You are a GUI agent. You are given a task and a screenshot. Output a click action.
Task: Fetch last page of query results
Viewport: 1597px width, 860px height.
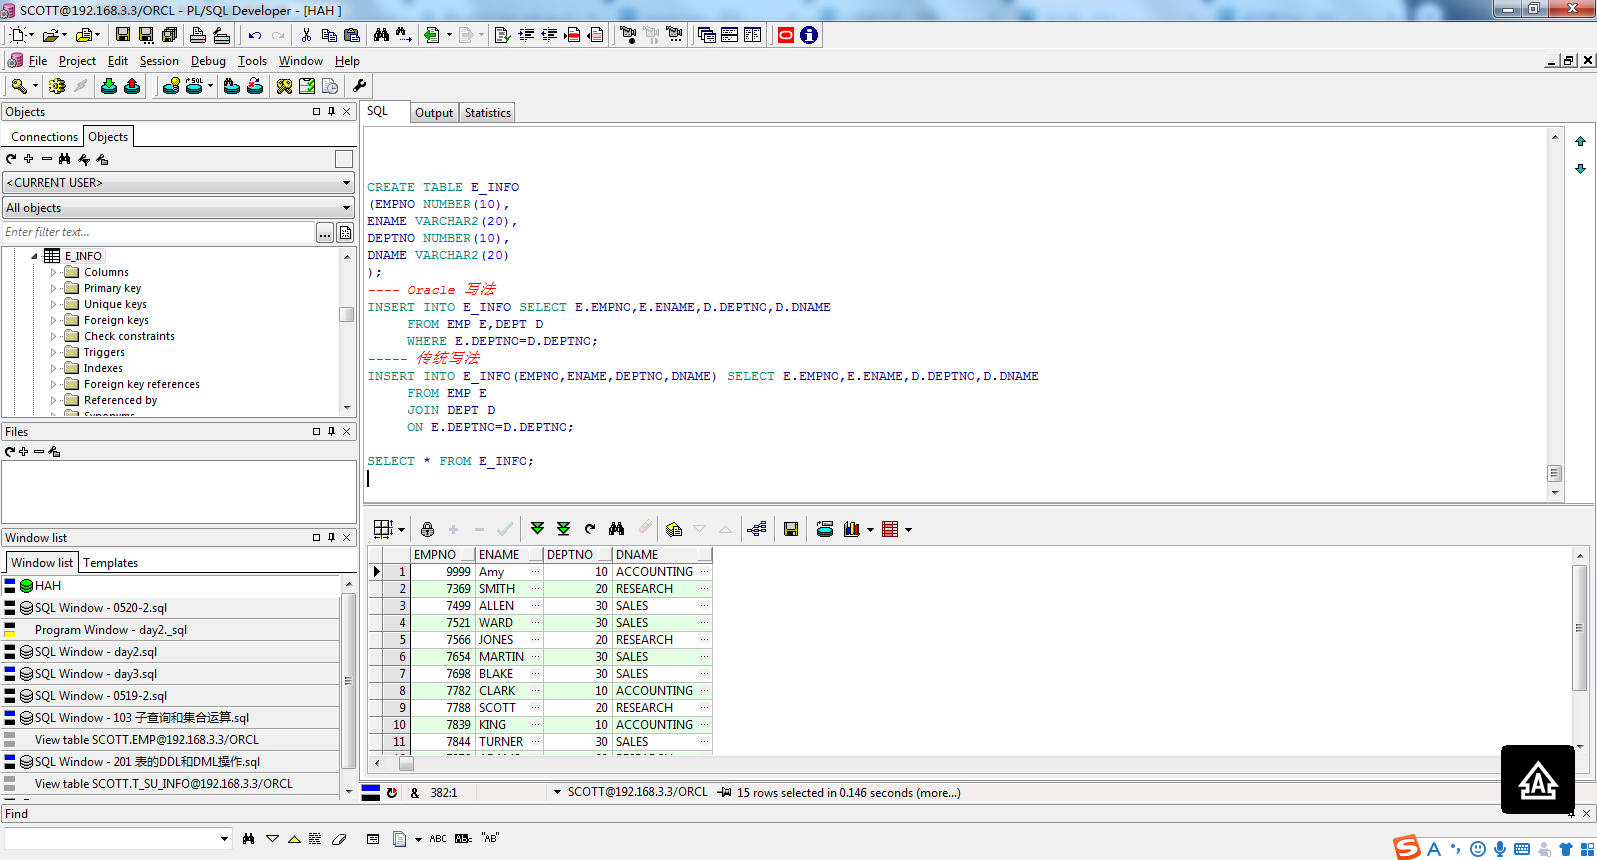[x=563, y=529]
